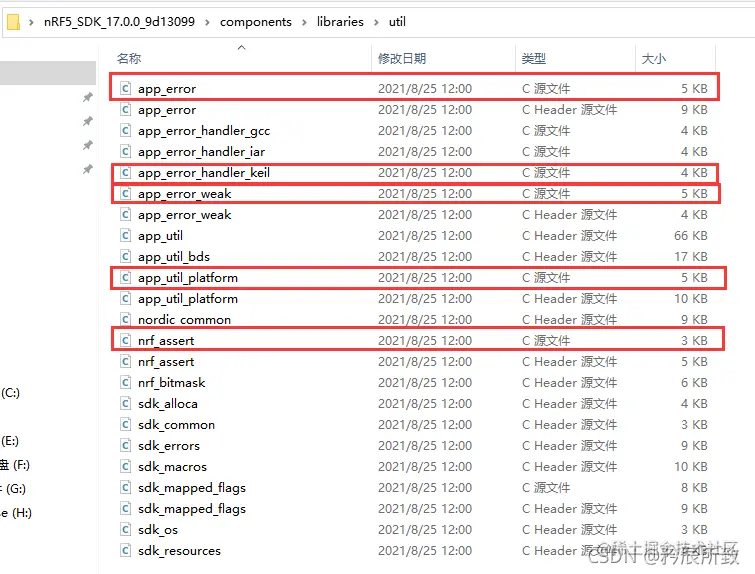Click the folder icon in the address bar

[13, 22]
